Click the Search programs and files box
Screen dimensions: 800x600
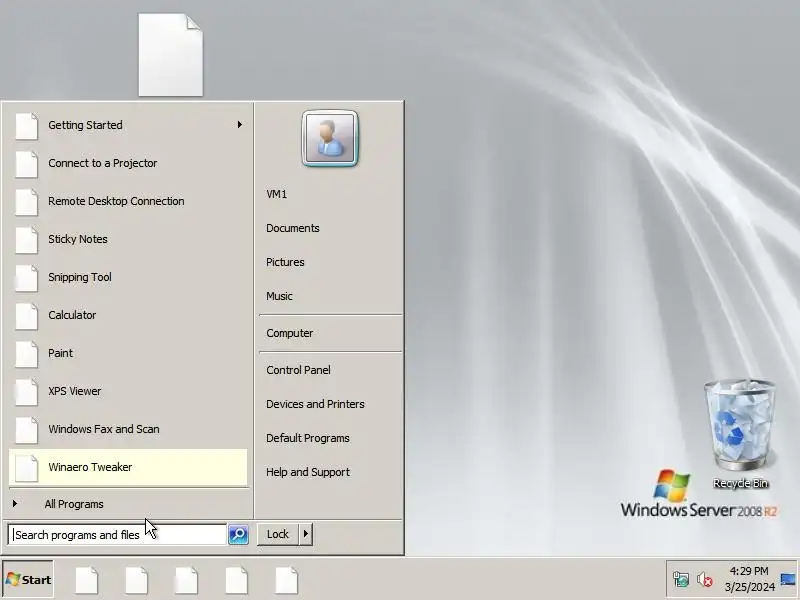click(117, 535)
